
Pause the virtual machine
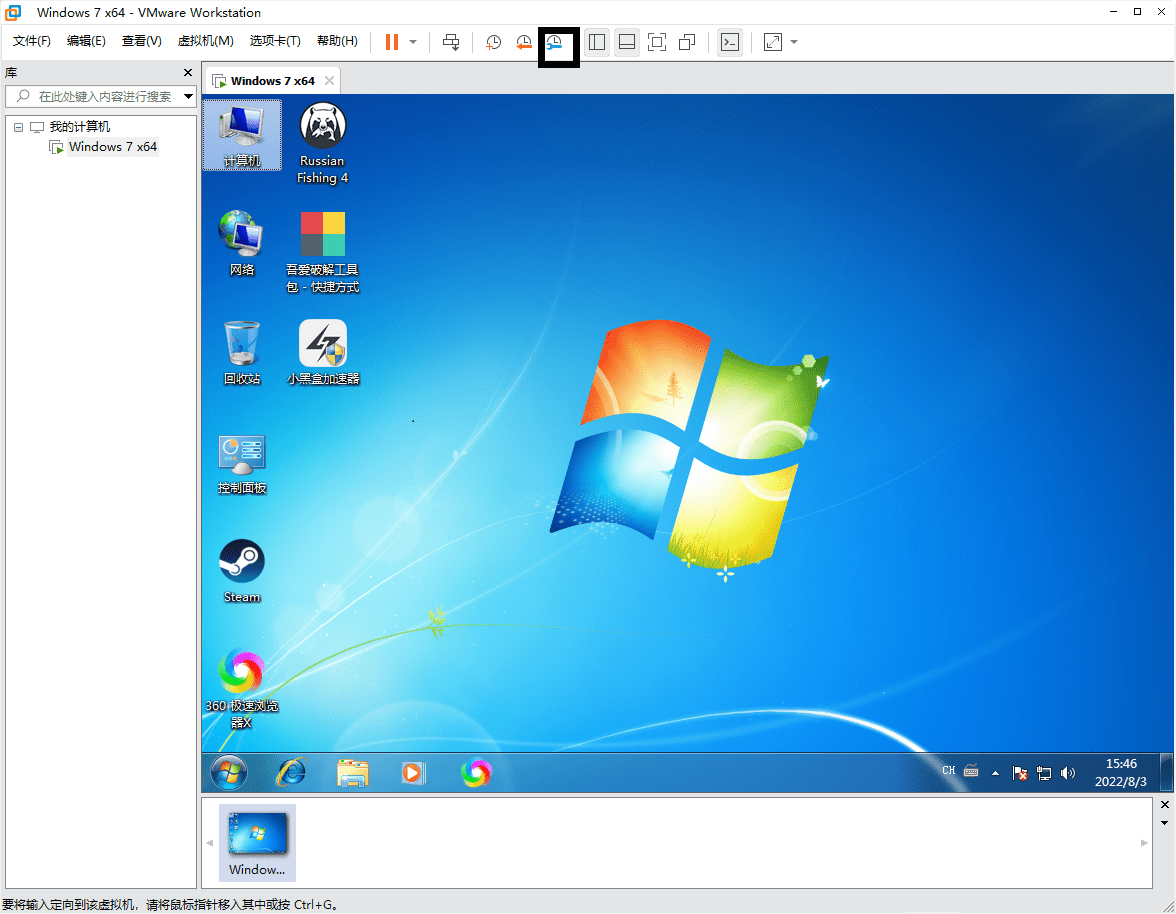pos(392,42)
